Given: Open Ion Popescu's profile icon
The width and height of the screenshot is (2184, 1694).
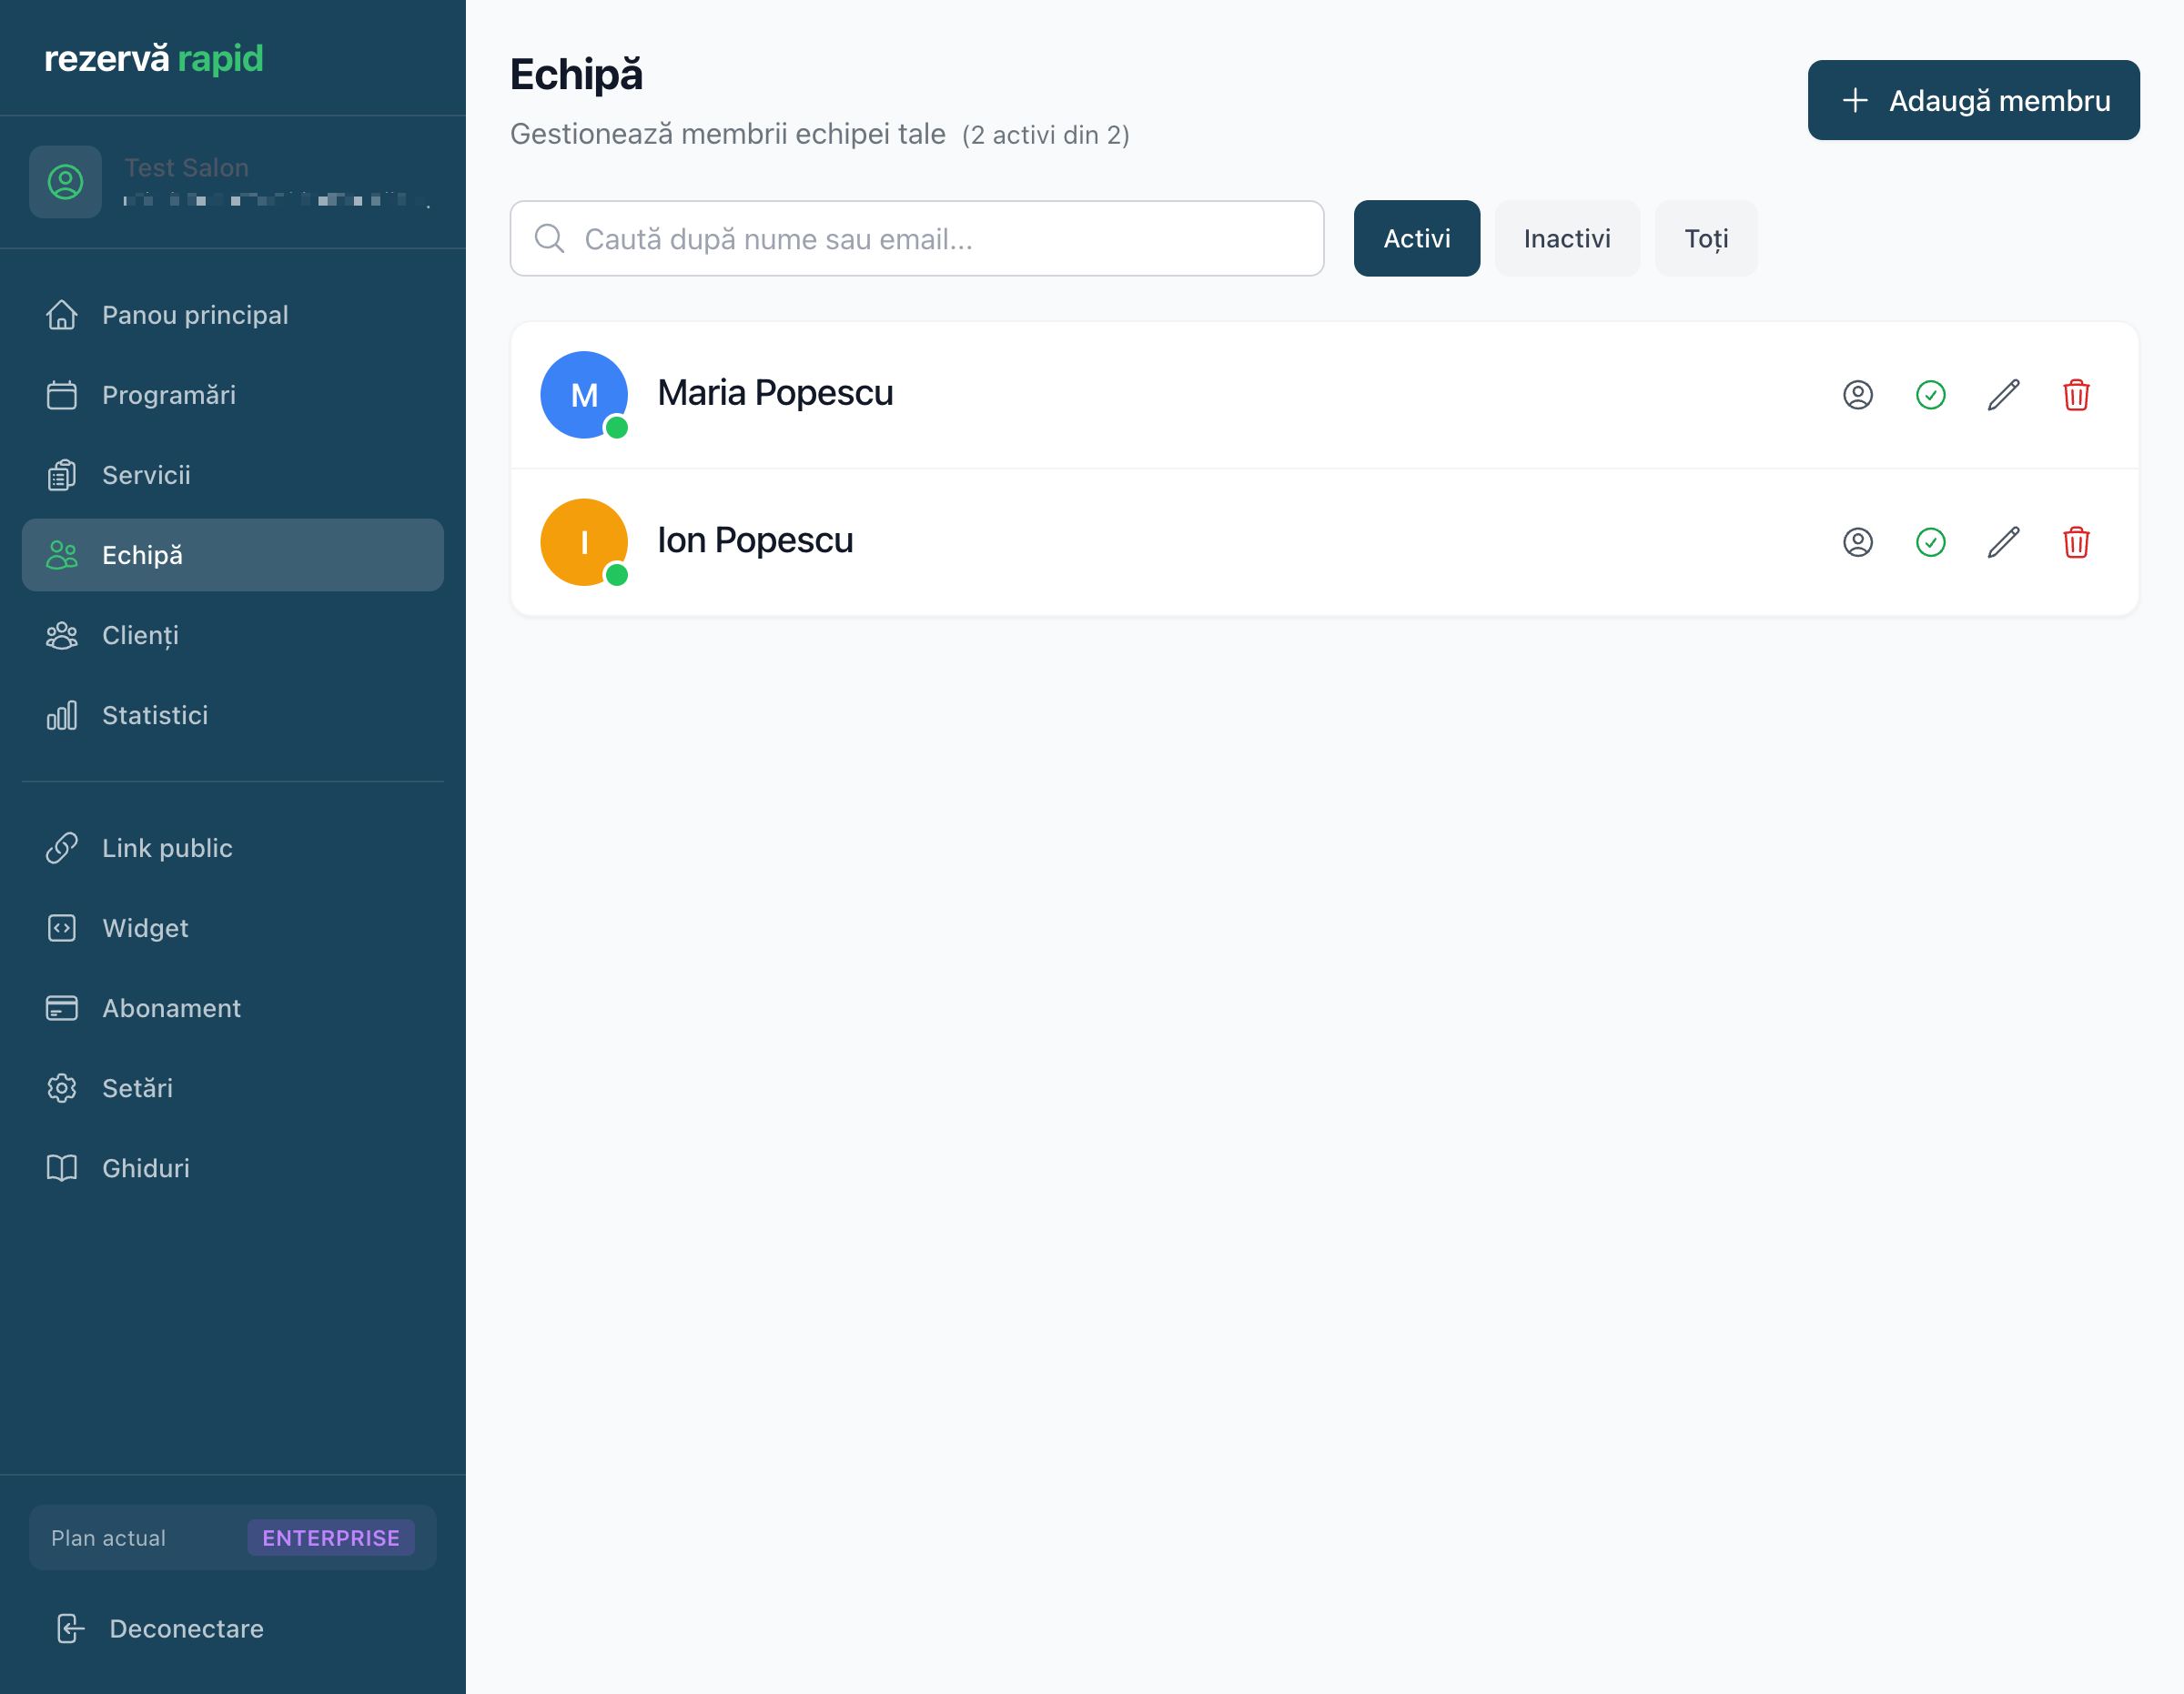Looking at the screenshot, I should (x=1857, y=542).
